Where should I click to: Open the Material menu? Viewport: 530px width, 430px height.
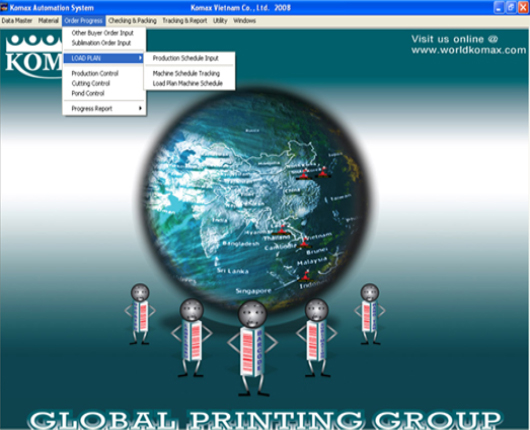(x=48, y=21)
